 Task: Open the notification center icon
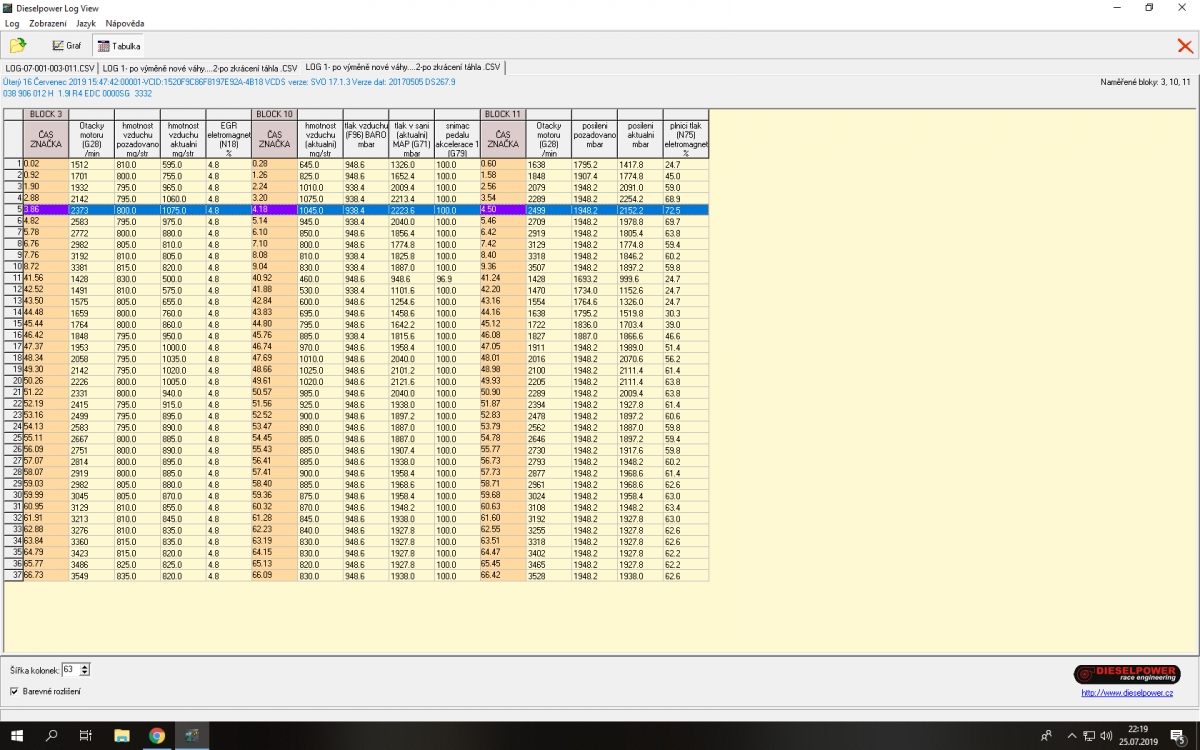pos(1179,736)
